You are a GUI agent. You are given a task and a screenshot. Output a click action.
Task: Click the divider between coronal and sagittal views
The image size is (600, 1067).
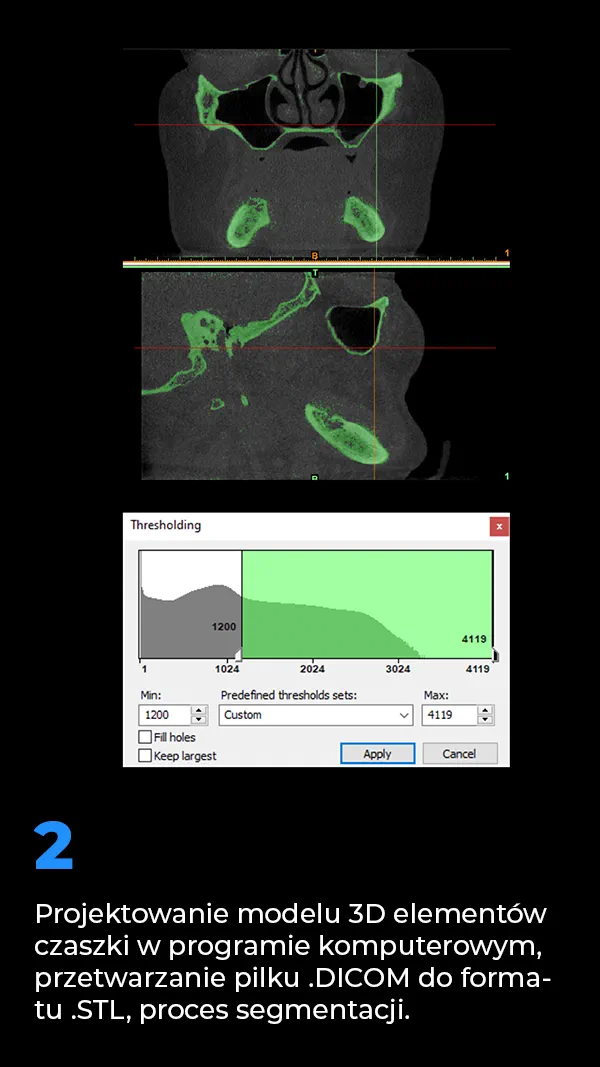pyautogui.click(x=316, y=264)
